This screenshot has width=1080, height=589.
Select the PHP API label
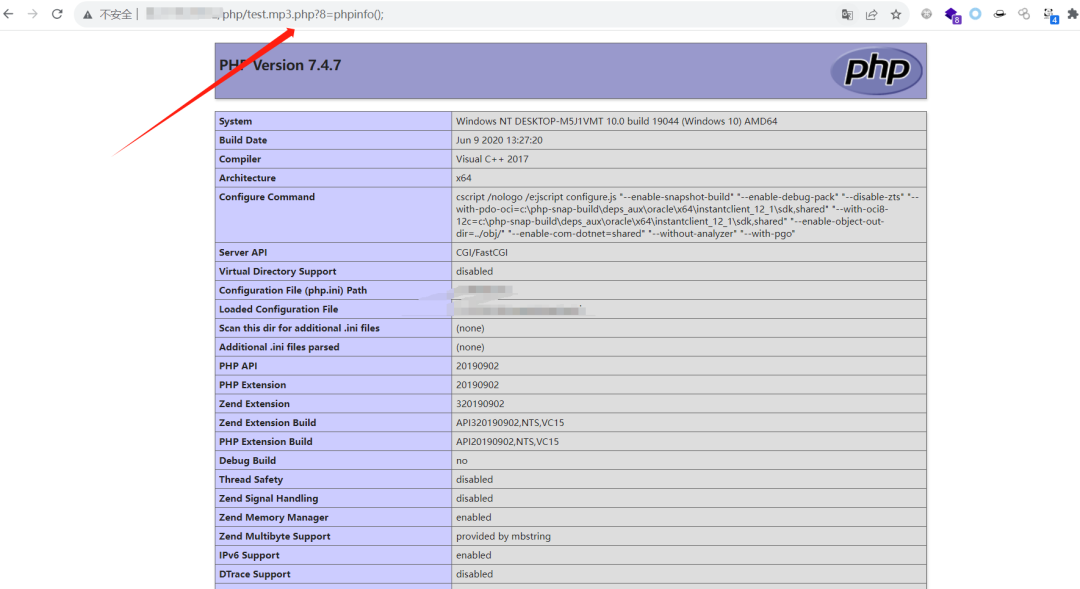[x=238, y=366]
